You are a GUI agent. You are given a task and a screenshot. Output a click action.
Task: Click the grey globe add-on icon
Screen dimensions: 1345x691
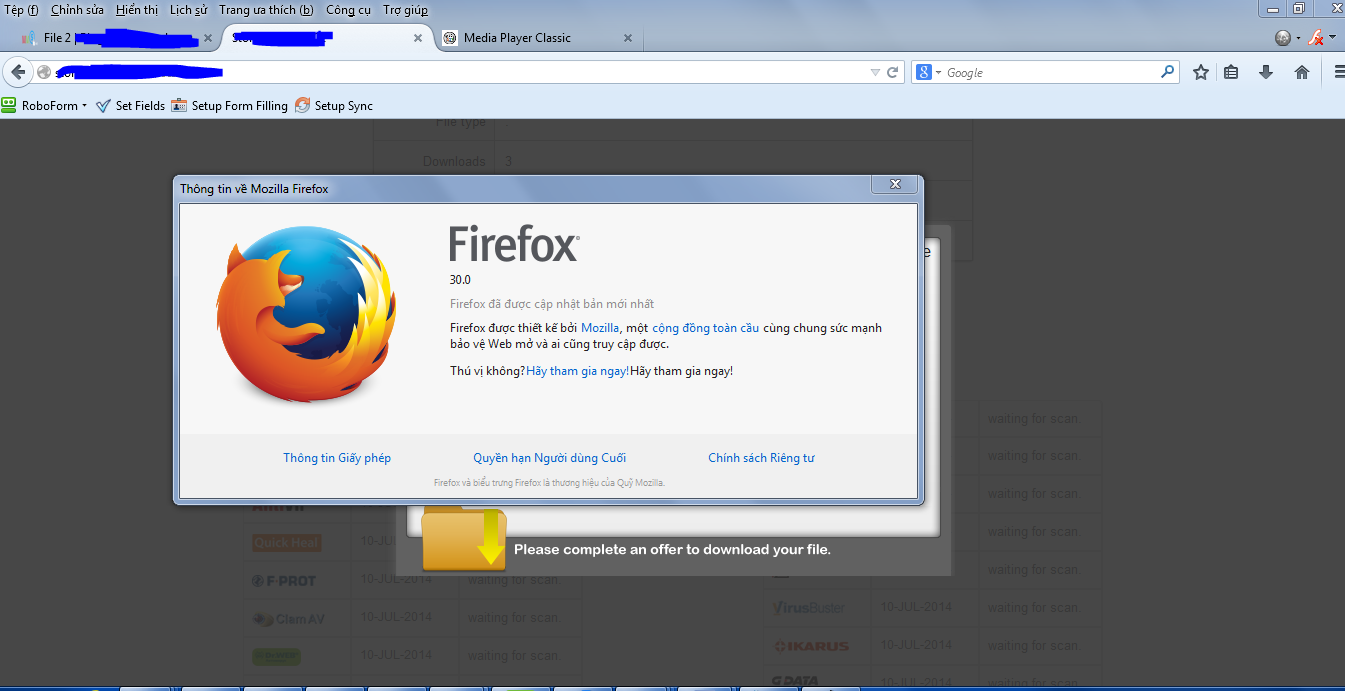1283,38
